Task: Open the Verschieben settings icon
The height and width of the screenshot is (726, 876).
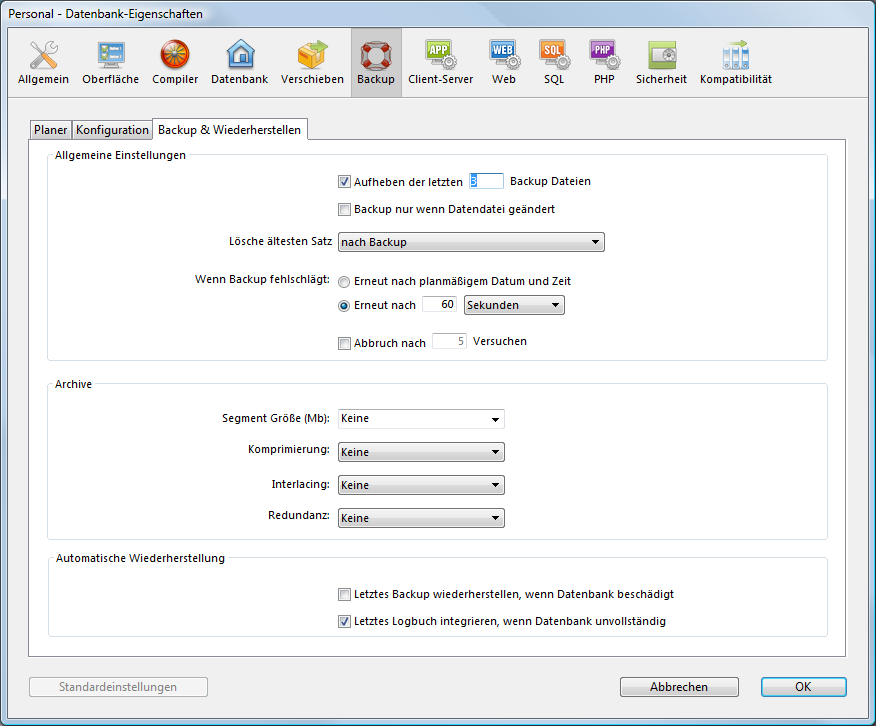Action: coord(312,62)
